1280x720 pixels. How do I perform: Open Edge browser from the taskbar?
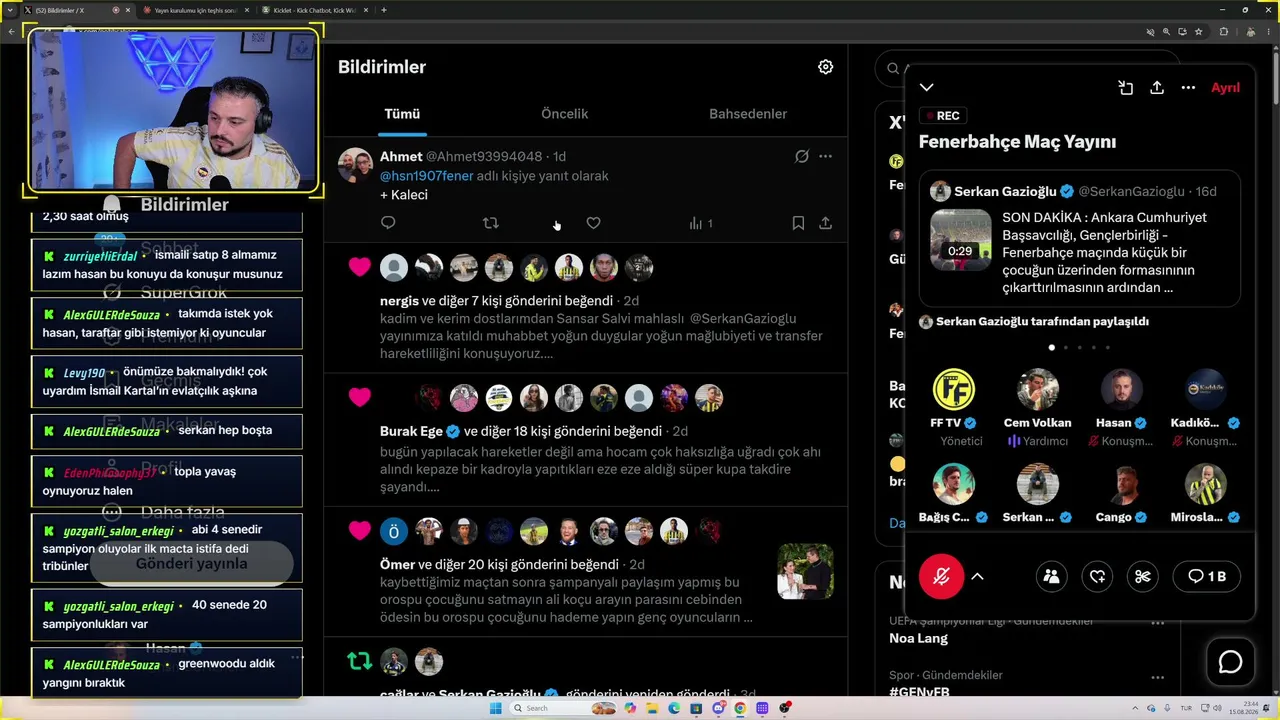(x=674, y=708)
